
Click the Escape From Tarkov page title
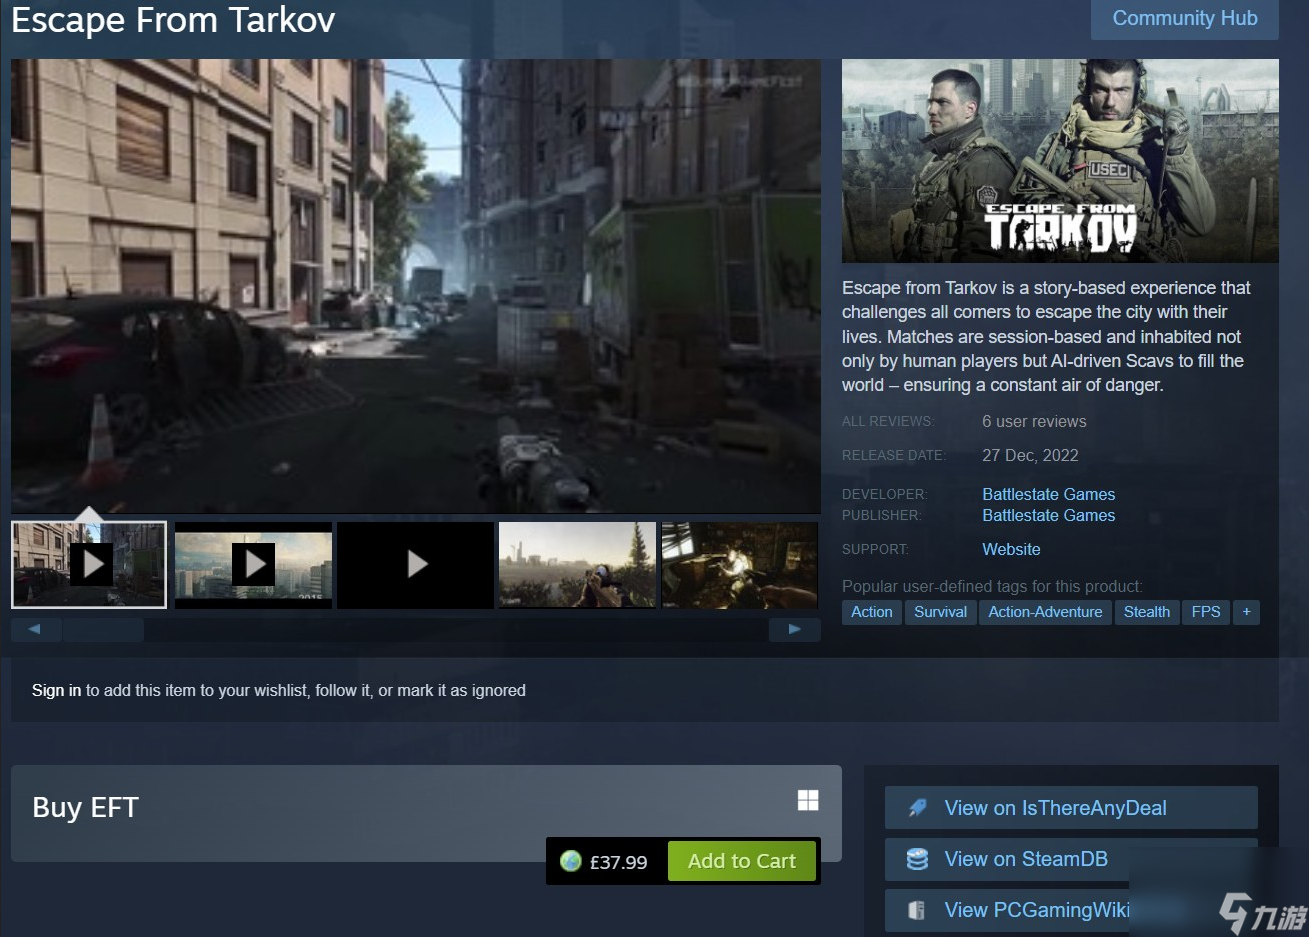[173, 19]
